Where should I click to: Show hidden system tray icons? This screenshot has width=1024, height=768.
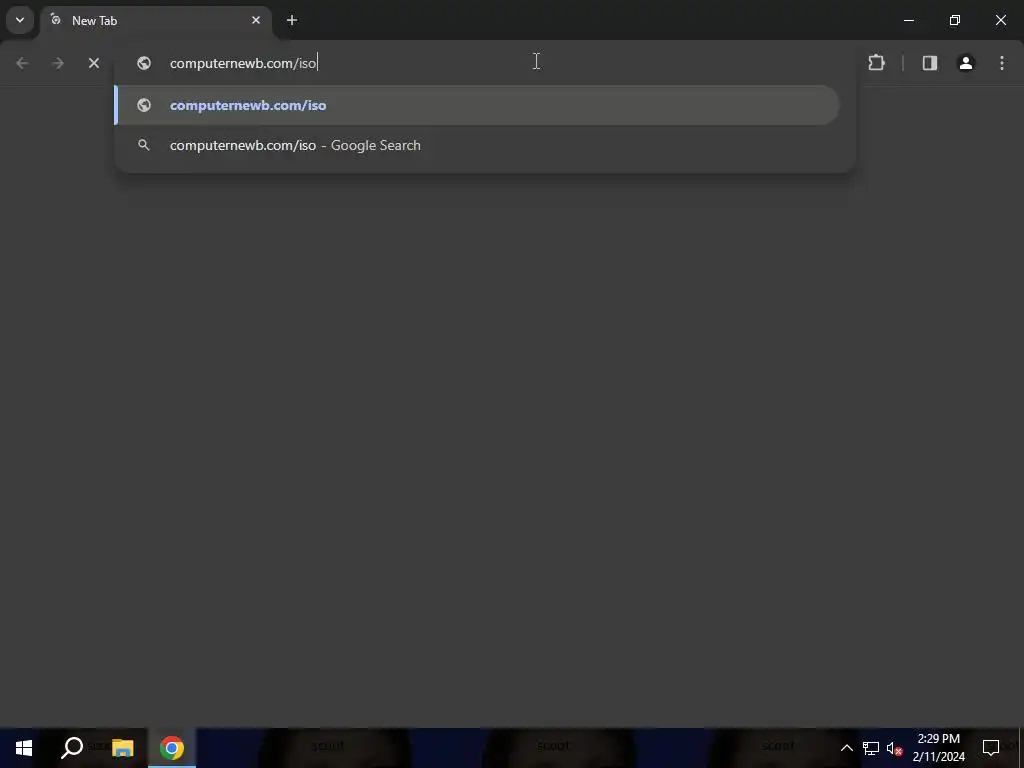pyautogui.click(x=846, y=748)
